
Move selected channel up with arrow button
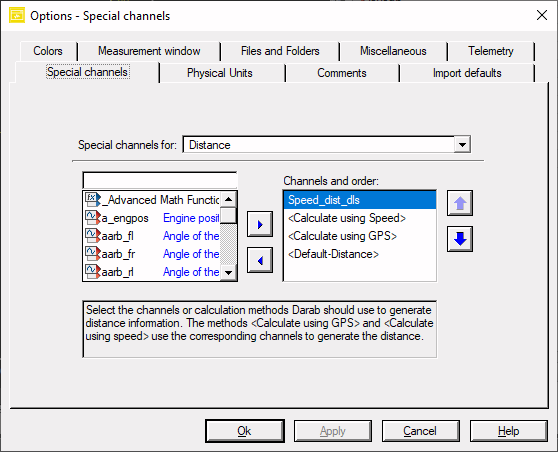click(460, 203)
